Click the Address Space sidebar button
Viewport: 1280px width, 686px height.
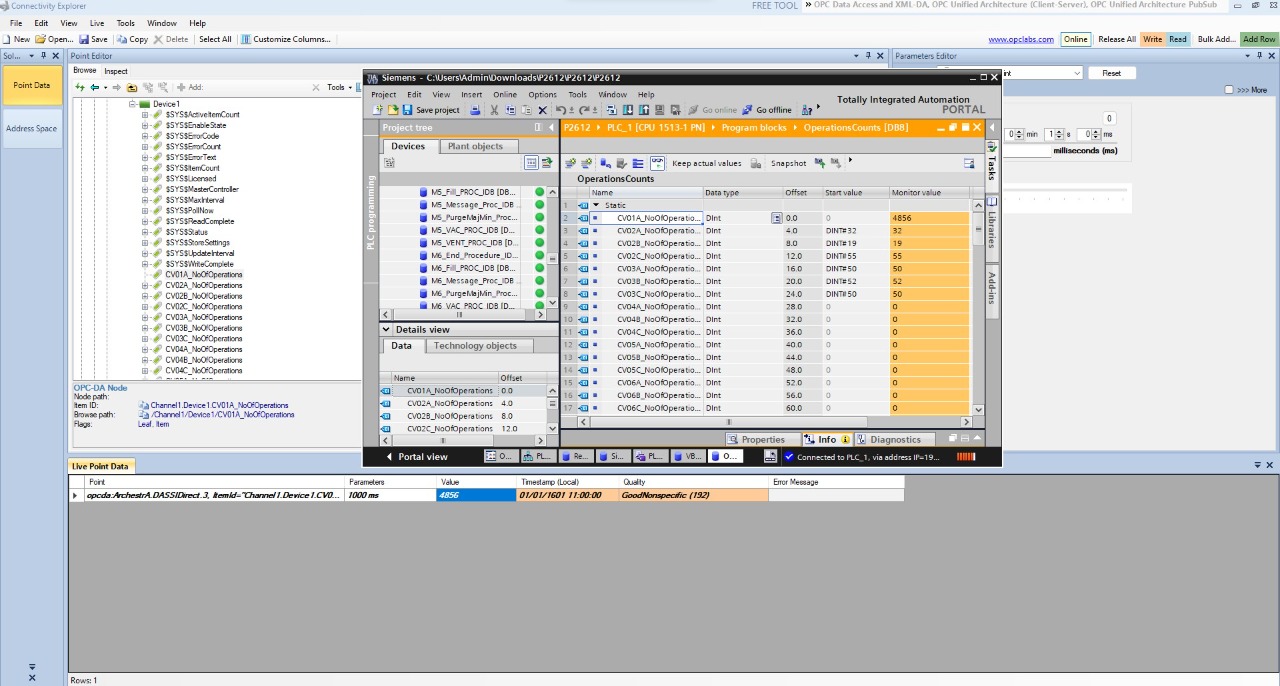(x=32, y=129)
